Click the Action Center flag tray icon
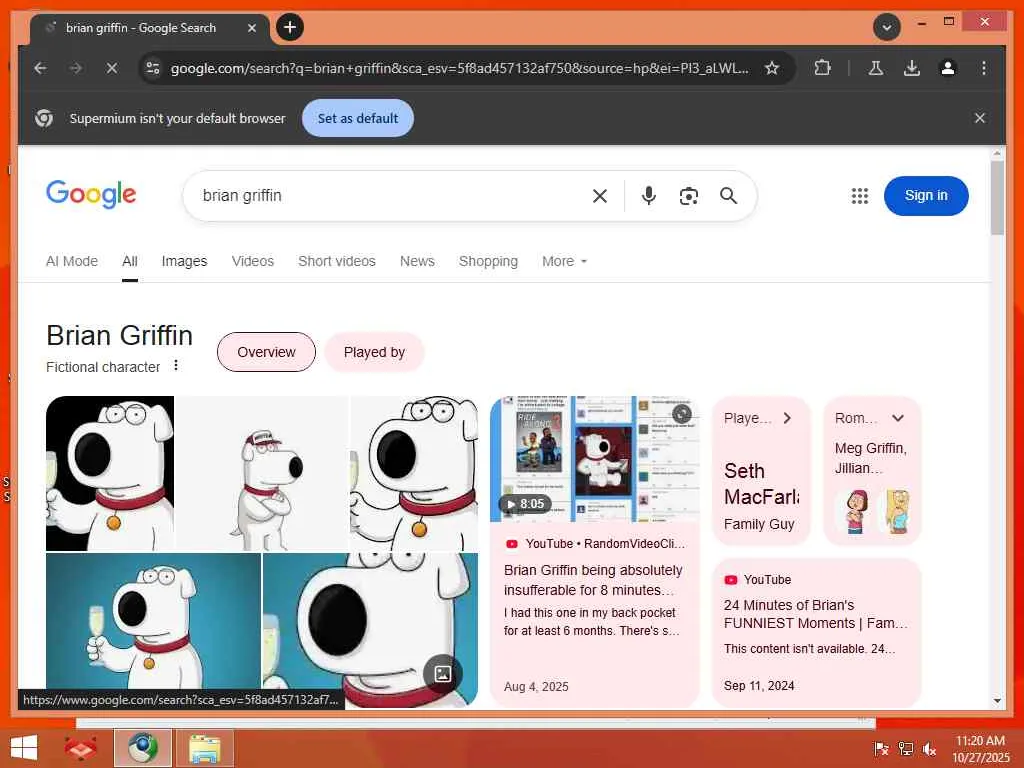Screen dimensions: 1024x768 881,748
